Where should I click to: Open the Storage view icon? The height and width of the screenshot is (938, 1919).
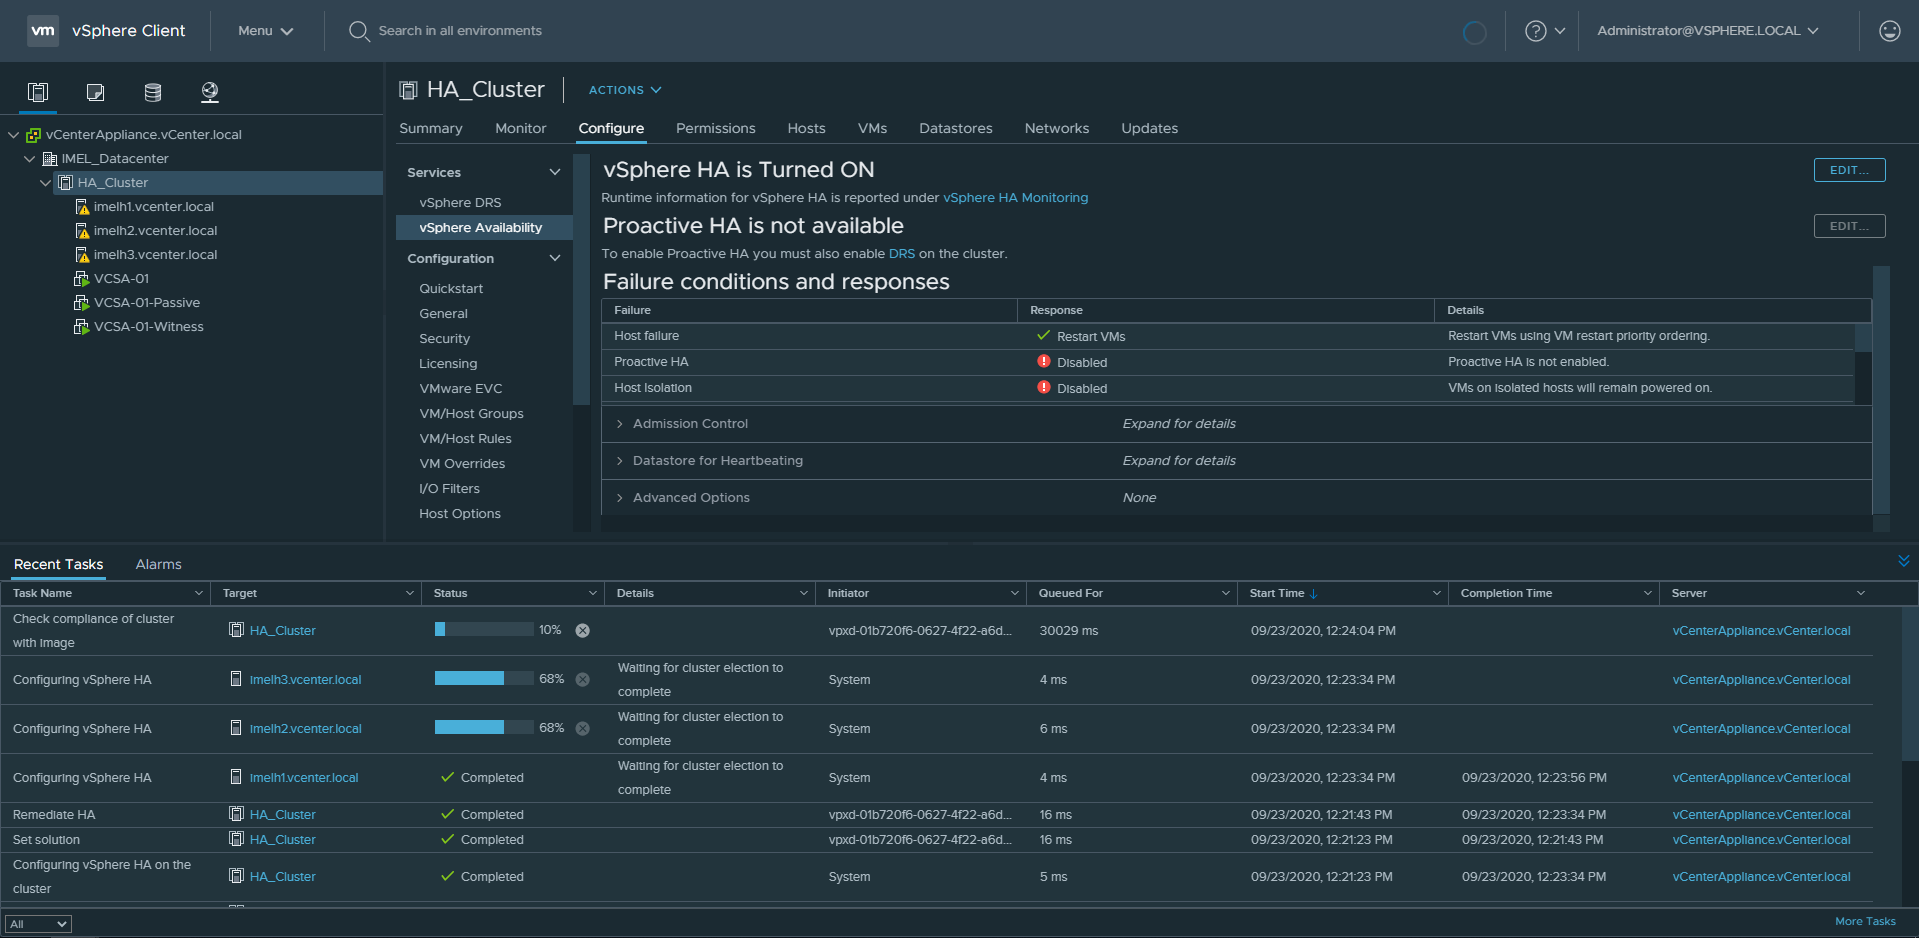153,92
